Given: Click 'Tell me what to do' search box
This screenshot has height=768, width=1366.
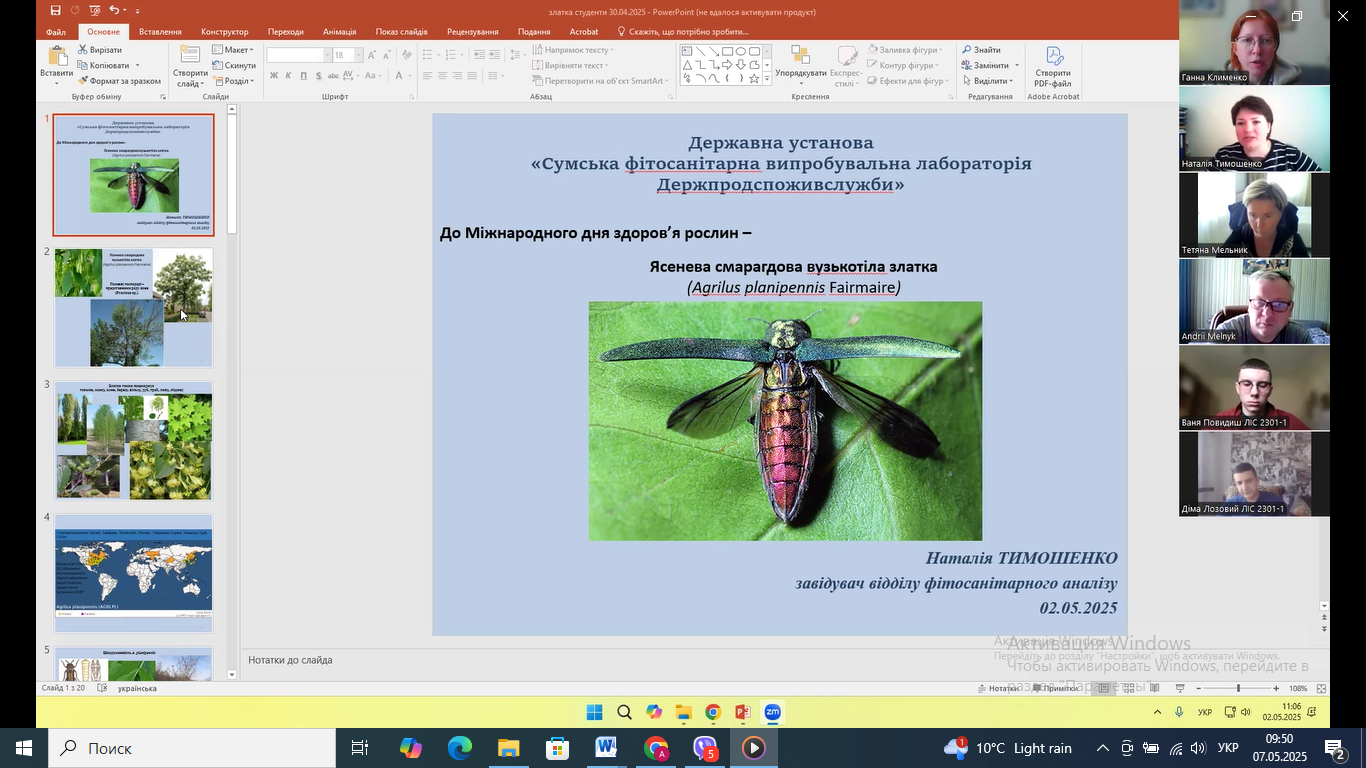Looking at the screenshot, I should point(682,32).
